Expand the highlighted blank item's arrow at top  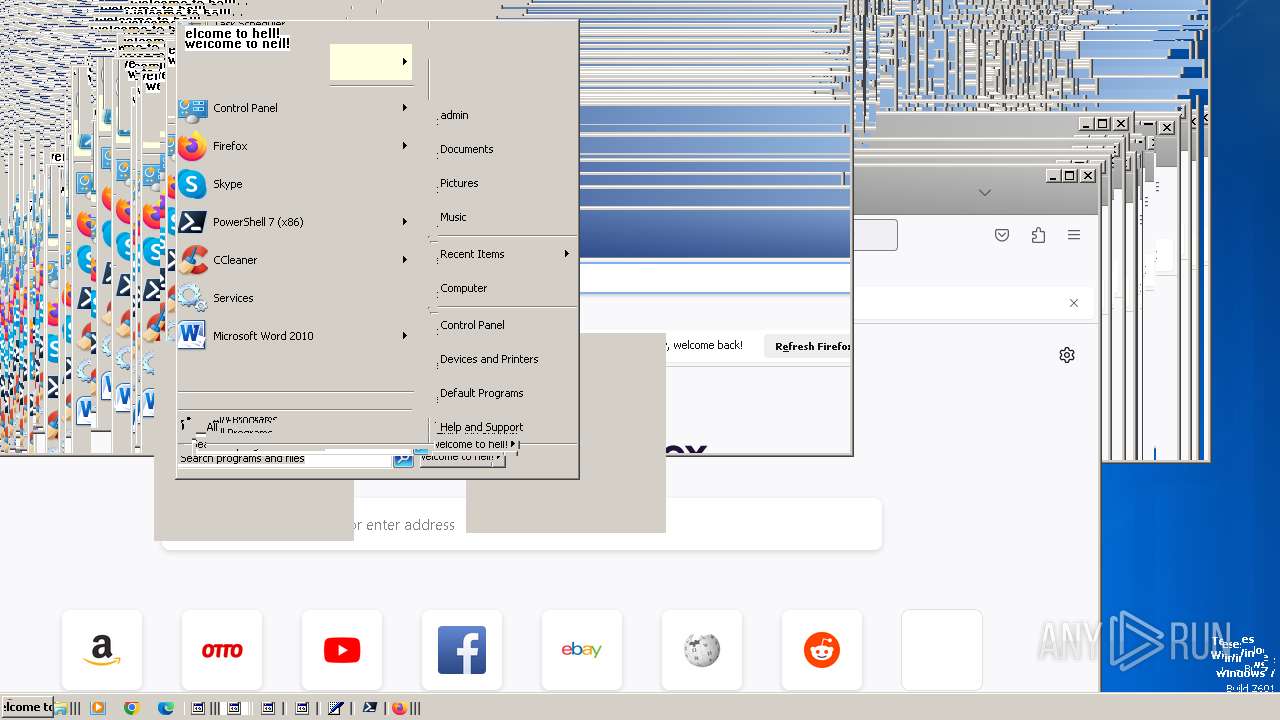[x=405, y=62]
